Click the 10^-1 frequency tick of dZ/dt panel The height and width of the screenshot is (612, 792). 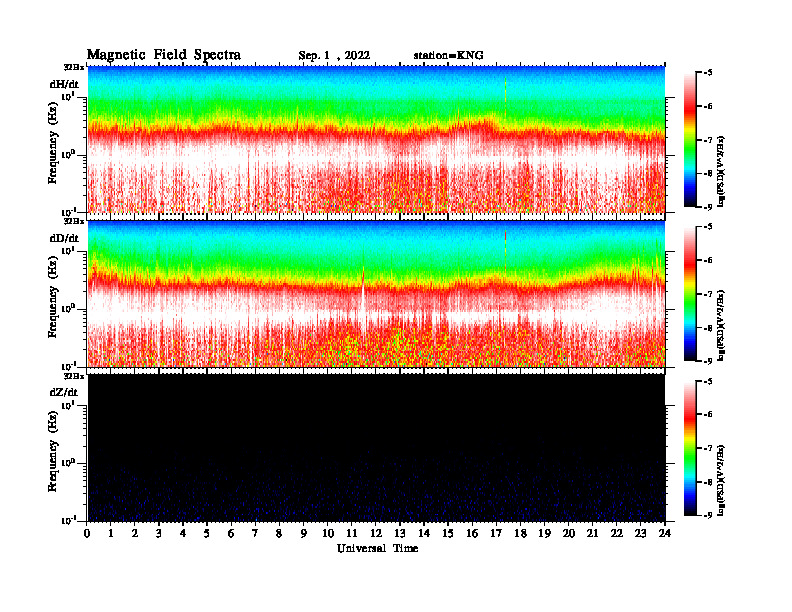pyautogui.click(x=68, y=520)
